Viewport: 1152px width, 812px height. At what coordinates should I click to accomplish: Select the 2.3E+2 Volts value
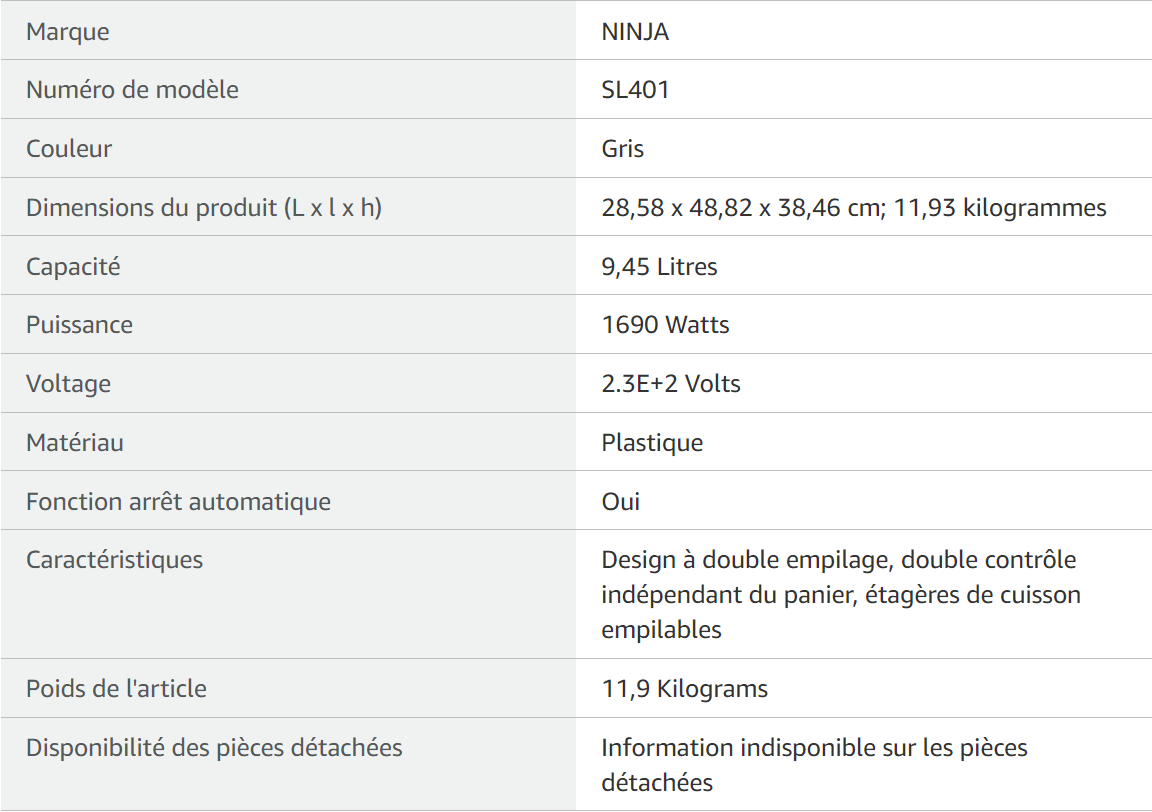[671, 384]
